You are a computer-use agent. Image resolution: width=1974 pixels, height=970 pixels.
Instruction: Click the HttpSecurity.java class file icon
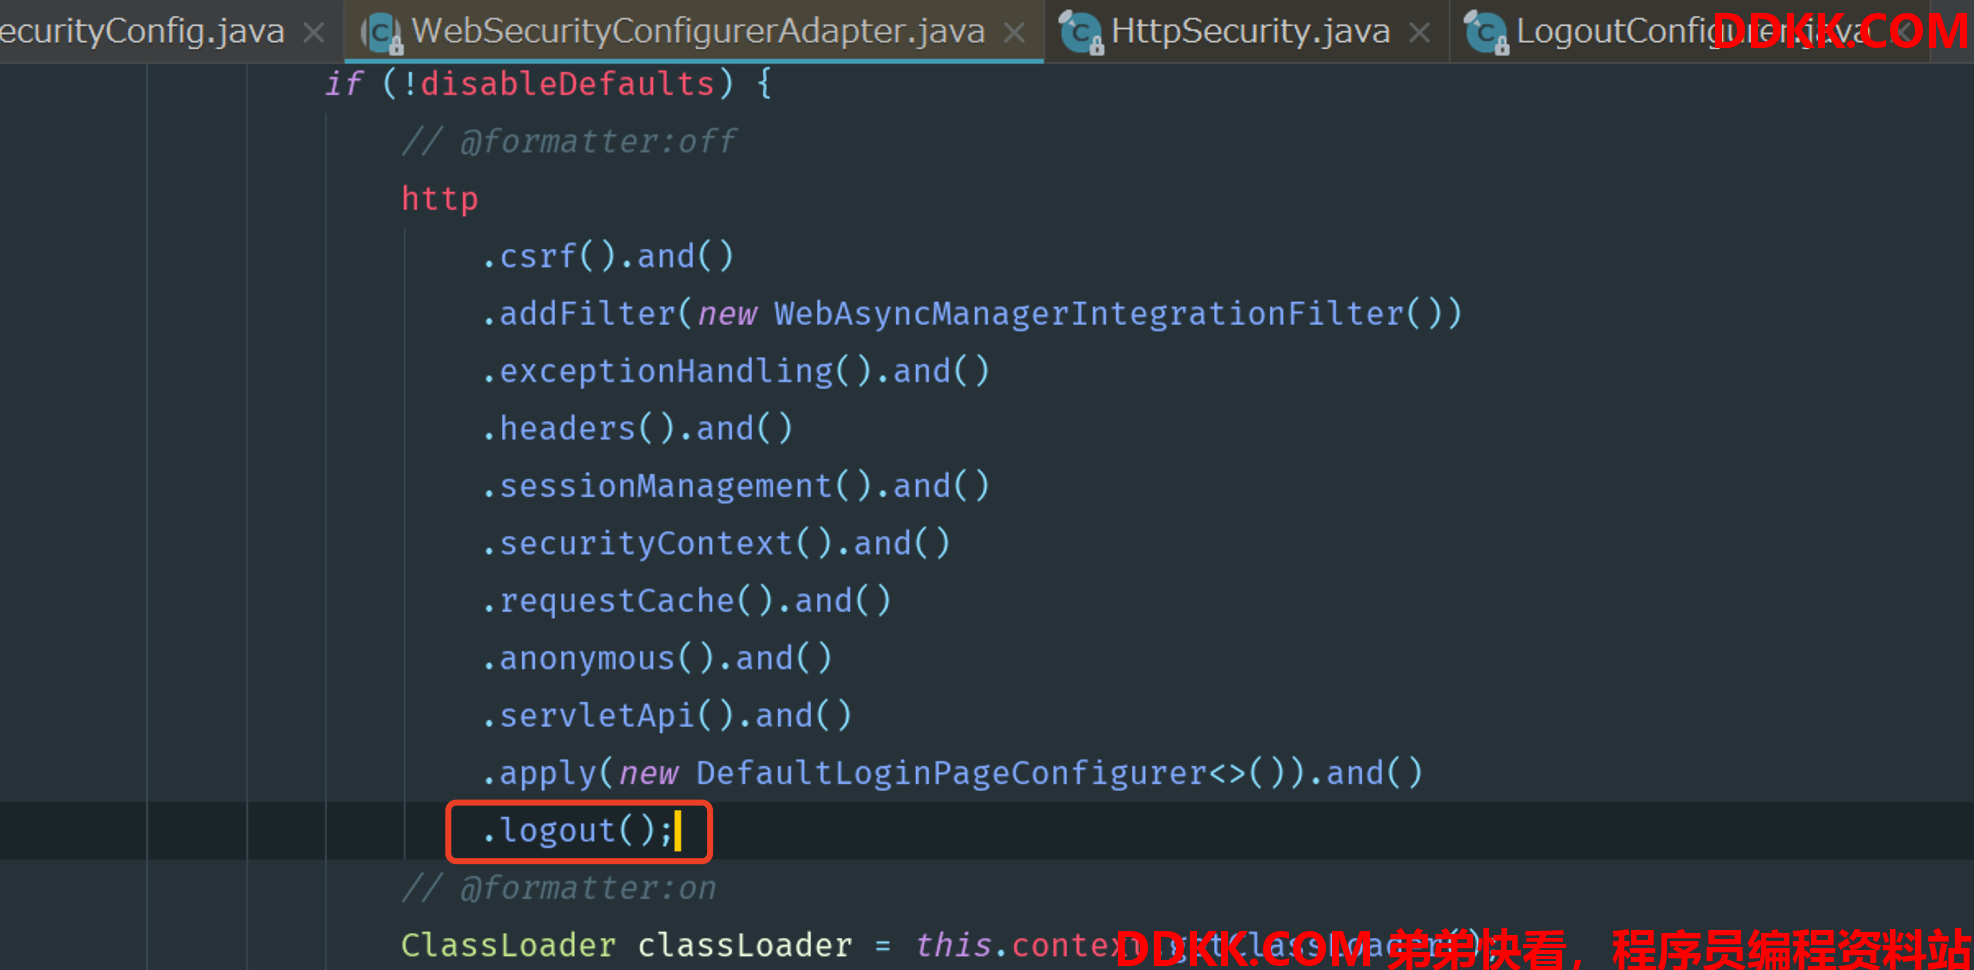point(1081,32)
